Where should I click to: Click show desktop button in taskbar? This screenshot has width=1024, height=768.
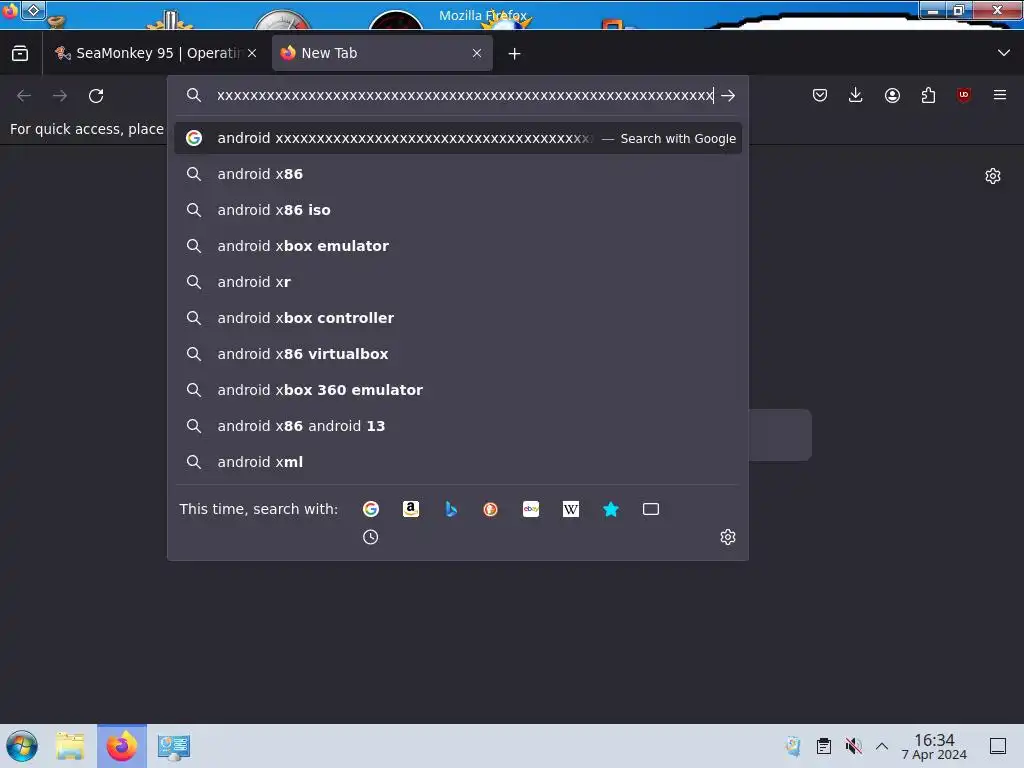coord(998,746)
